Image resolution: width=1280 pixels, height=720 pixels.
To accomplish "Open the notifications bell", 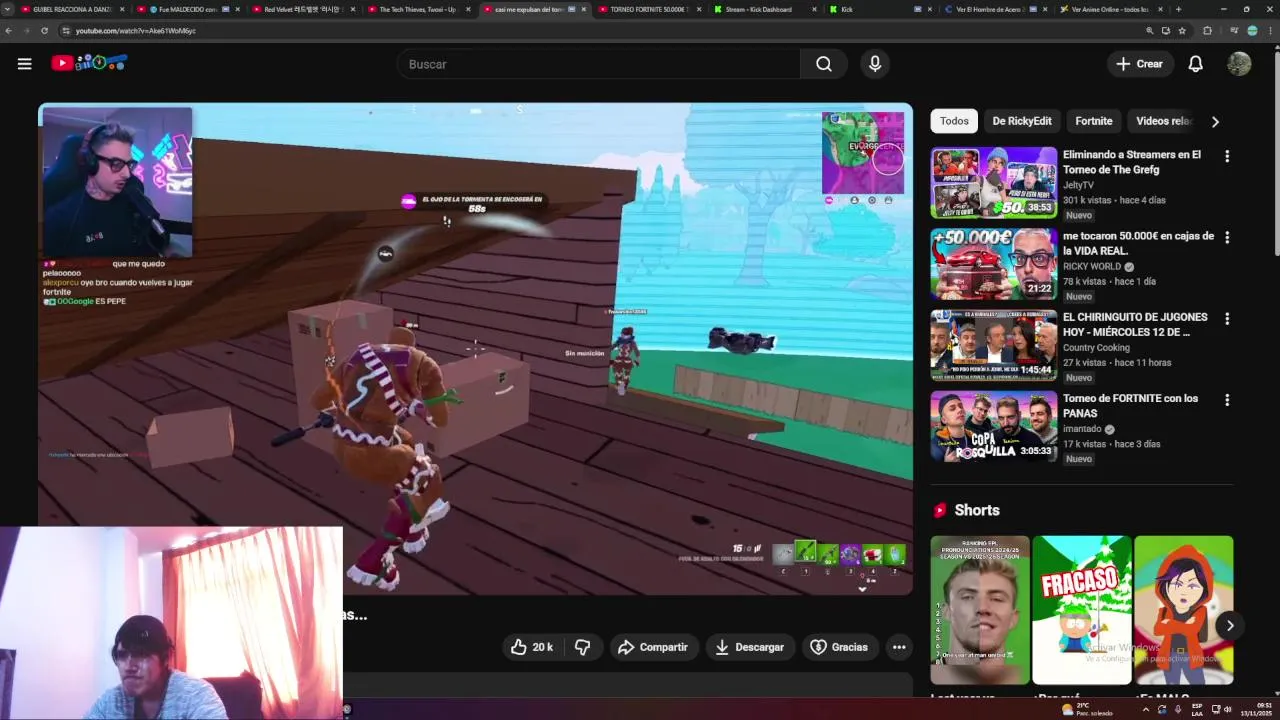I will tap(1195, 64).
